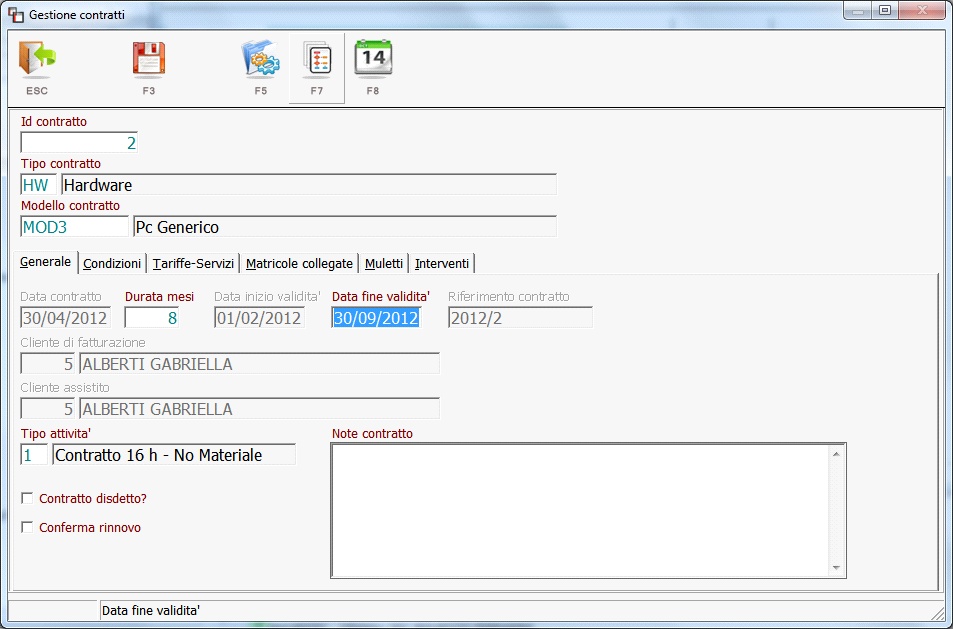Click the Data inizio validita' field
The height and width of the screenshot is (629, 953).
pos(260,318)
